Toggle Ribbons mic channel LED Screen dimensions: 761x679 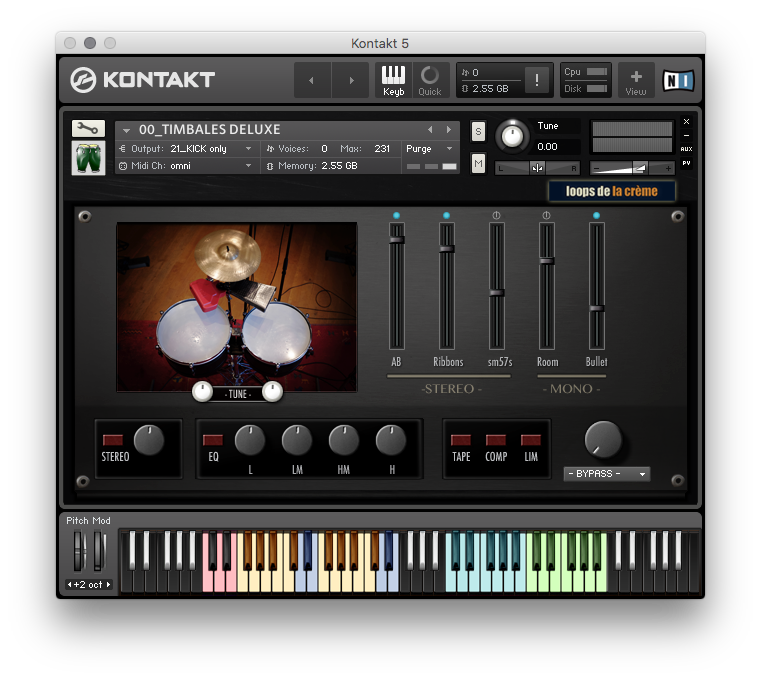click(x=447, y=215)
